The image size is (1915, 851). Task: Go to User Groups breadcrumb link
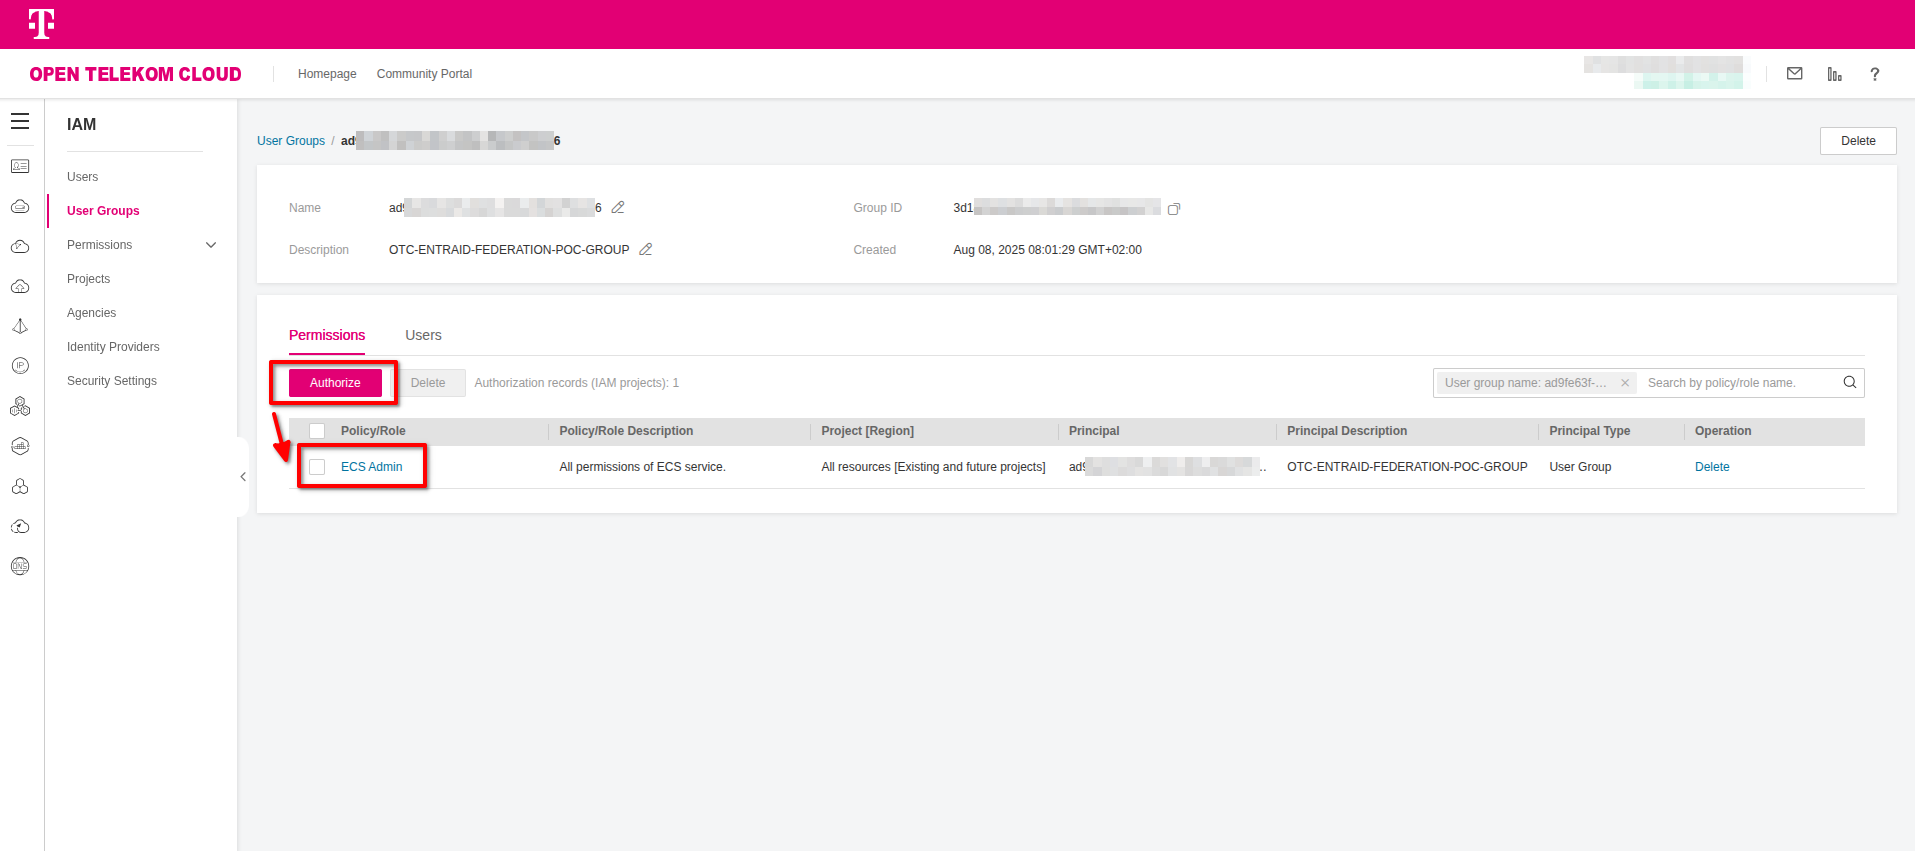pos(291,141)
